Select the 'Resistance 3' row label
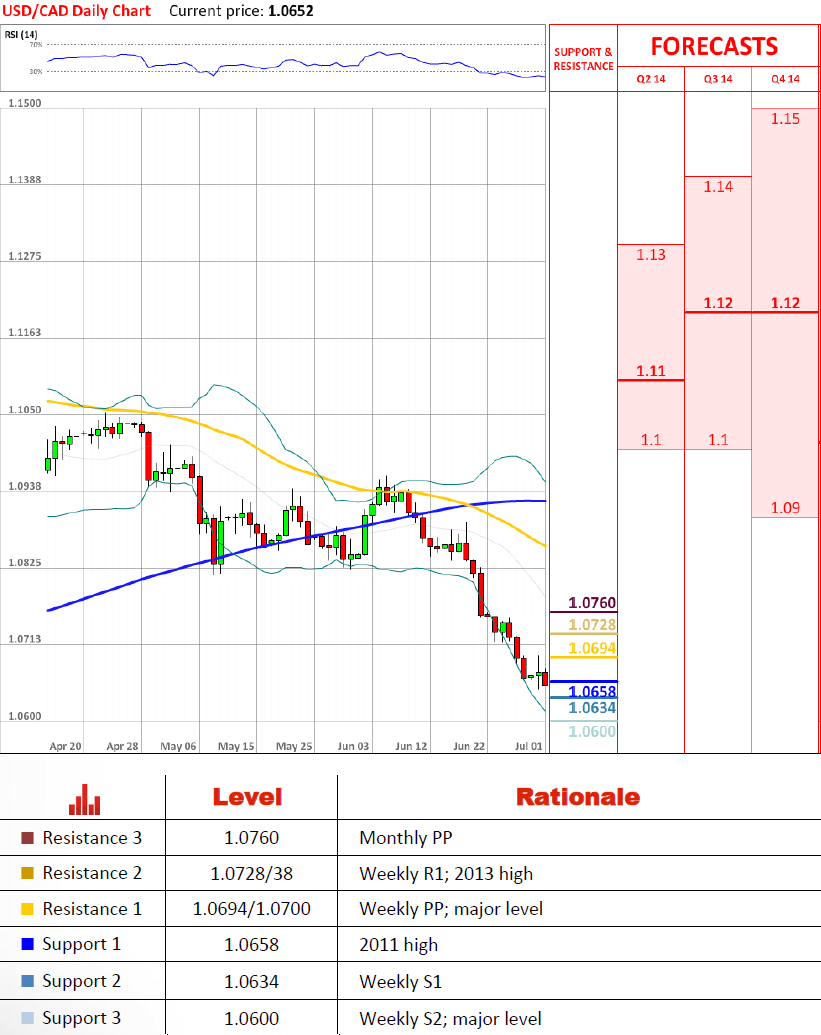This screenshot has height=1035, width=821. click(92, 838)
